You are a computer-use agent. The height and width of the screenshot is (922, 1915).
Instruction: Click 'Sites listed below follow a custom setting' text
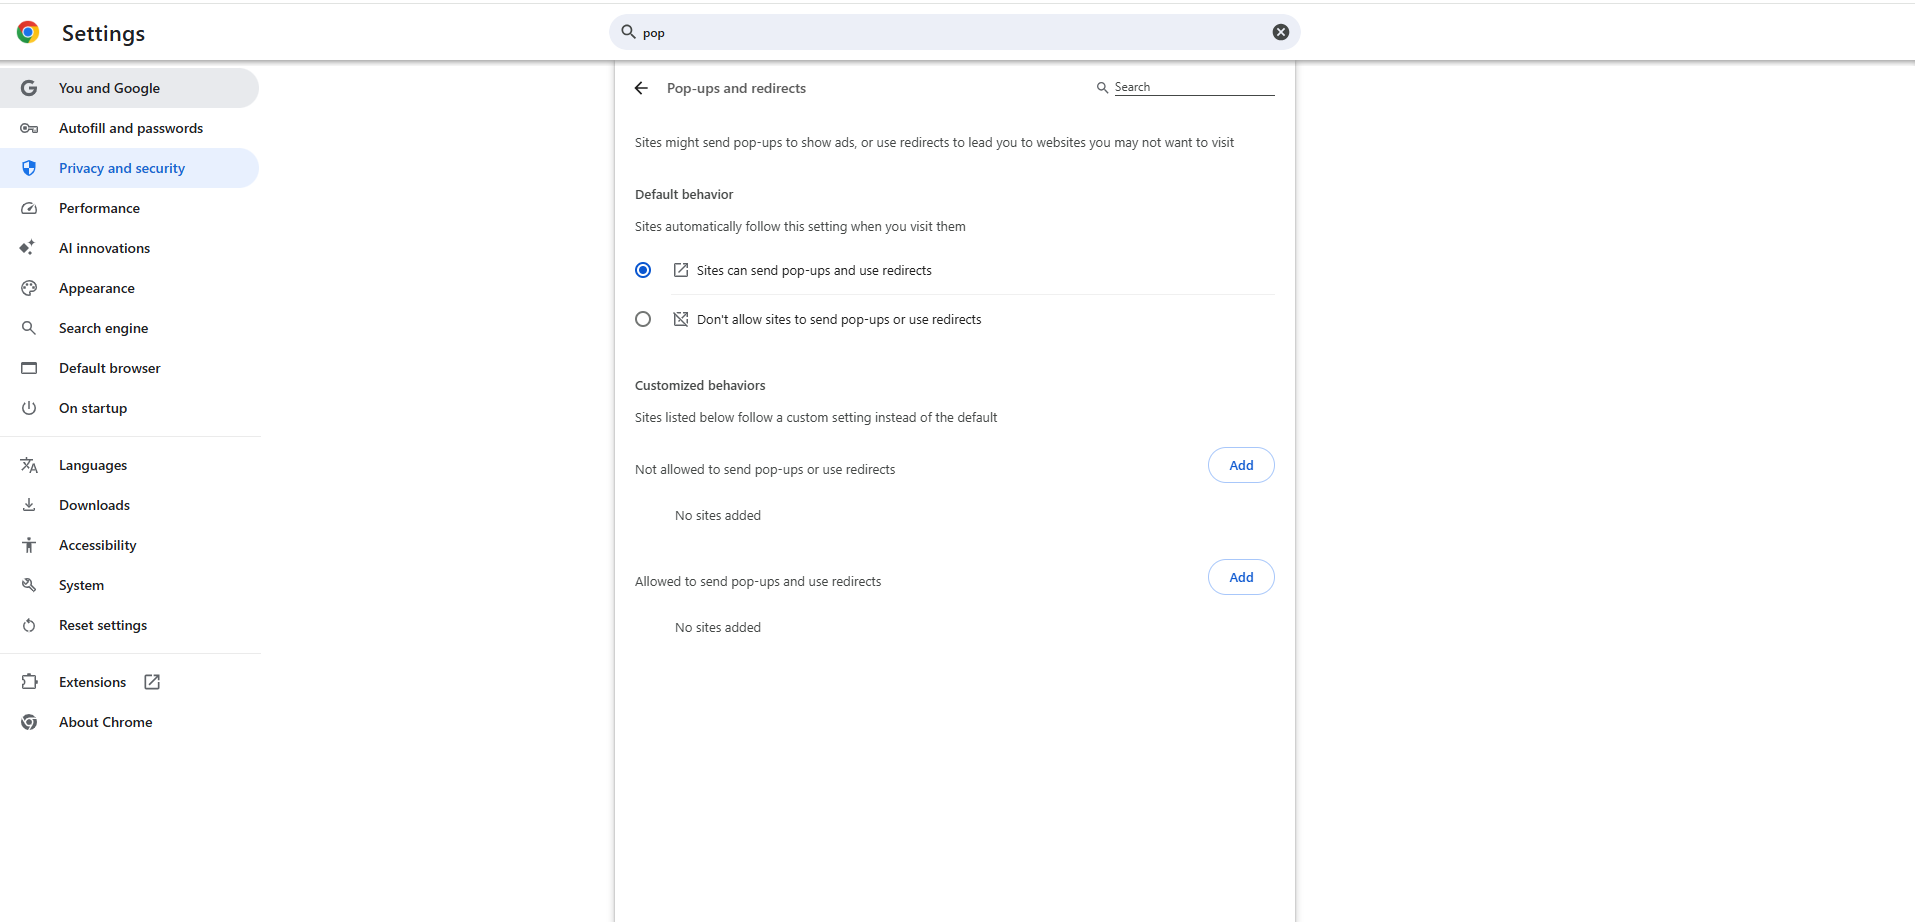816,418
